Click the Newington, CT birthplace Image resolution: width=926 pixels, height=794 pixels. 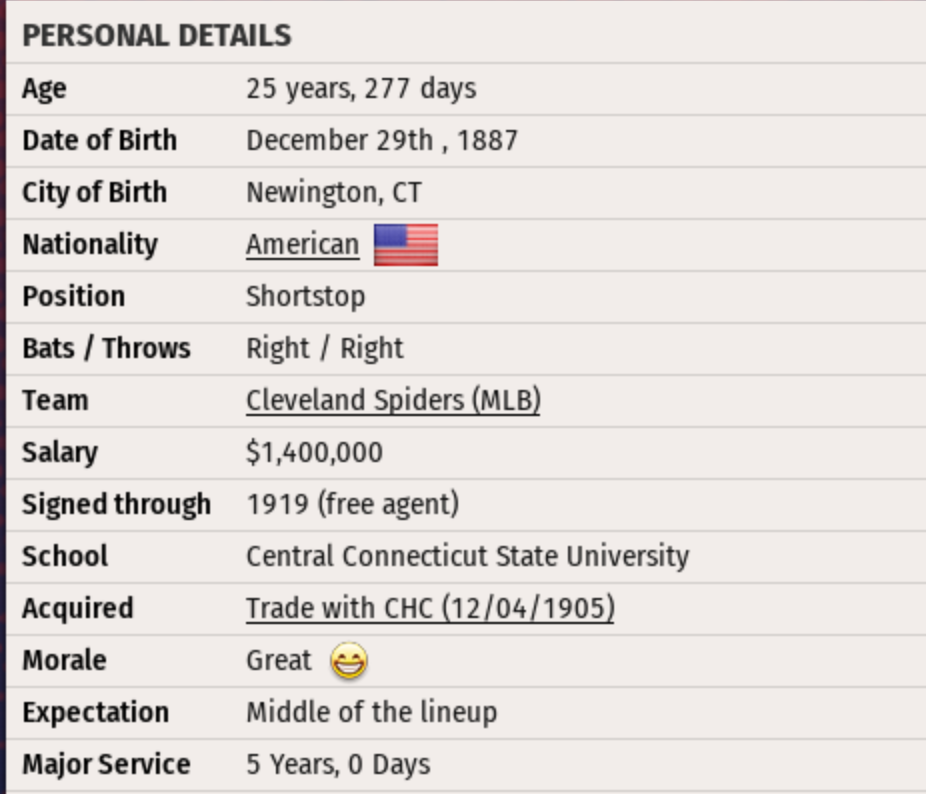tap(334, 193)
